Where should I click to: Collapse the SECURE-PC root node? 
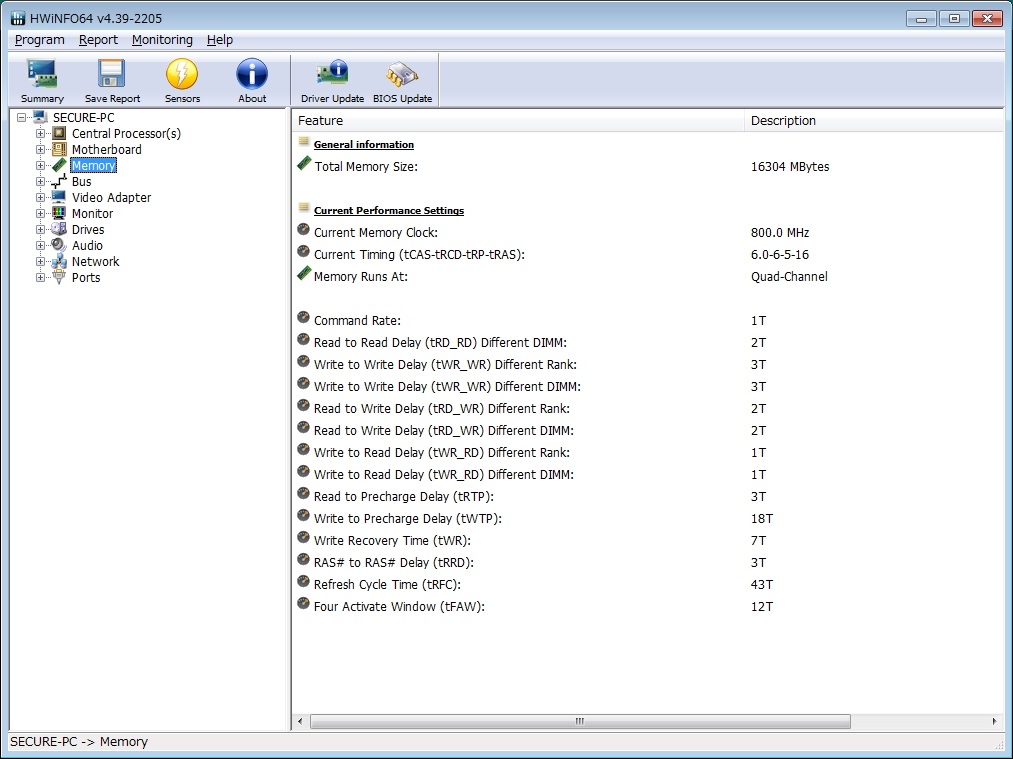[21, 118]
